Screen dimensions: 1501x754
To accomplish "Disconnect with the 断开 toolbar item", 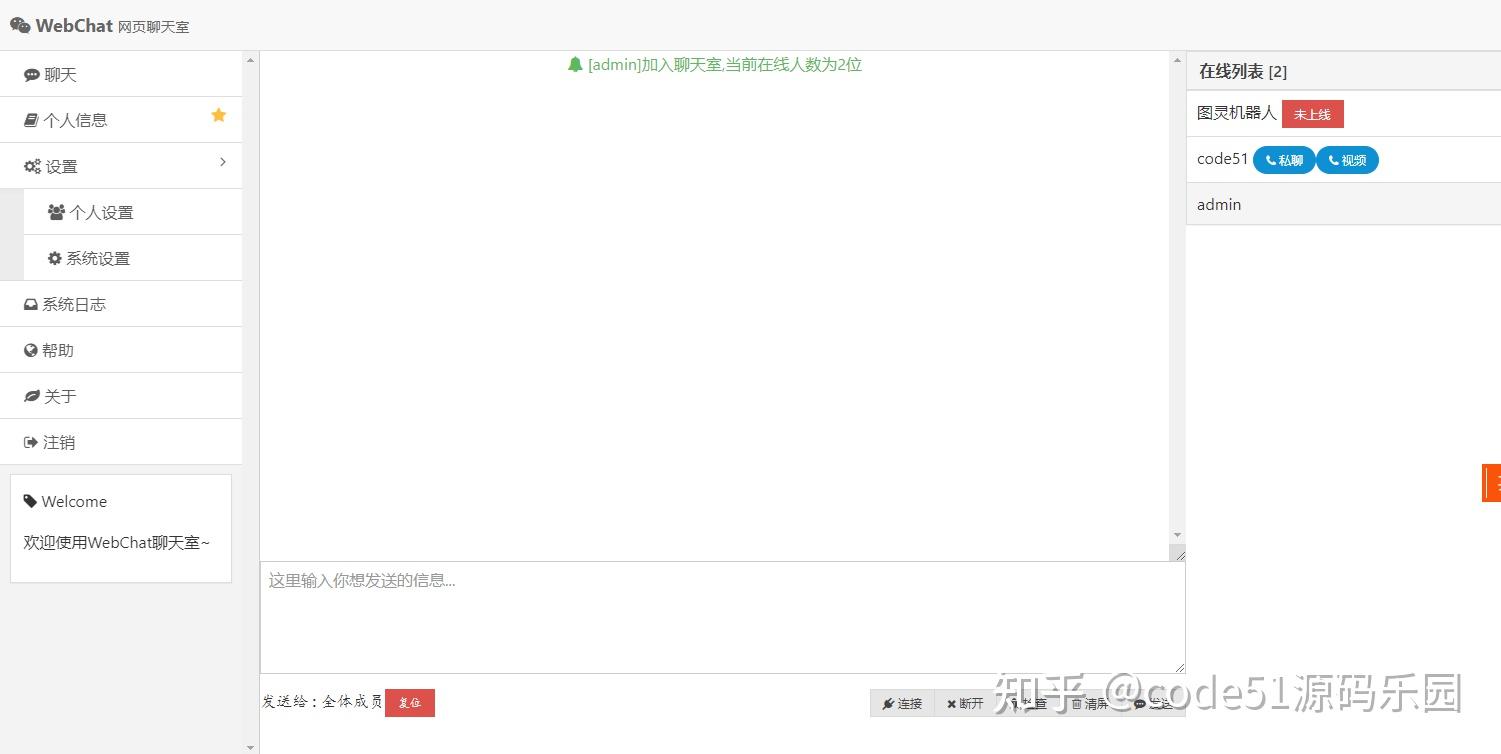I will pyautogui.click(x=963, y=703).
